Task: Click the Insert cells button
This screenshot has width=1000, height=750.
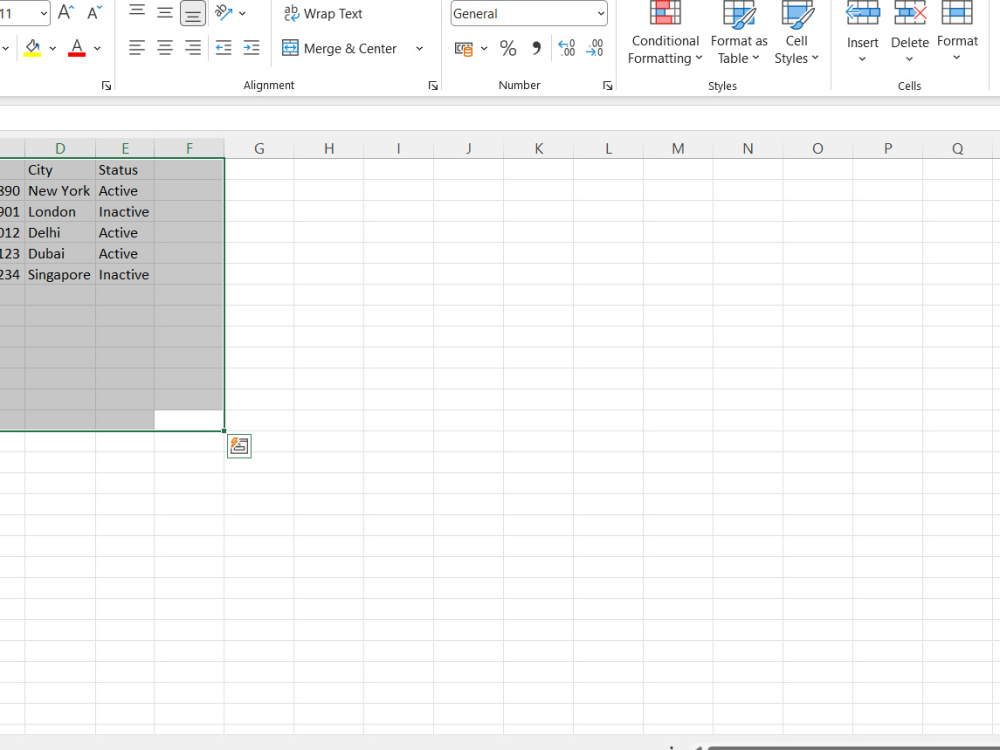Action: pos(863,33)
